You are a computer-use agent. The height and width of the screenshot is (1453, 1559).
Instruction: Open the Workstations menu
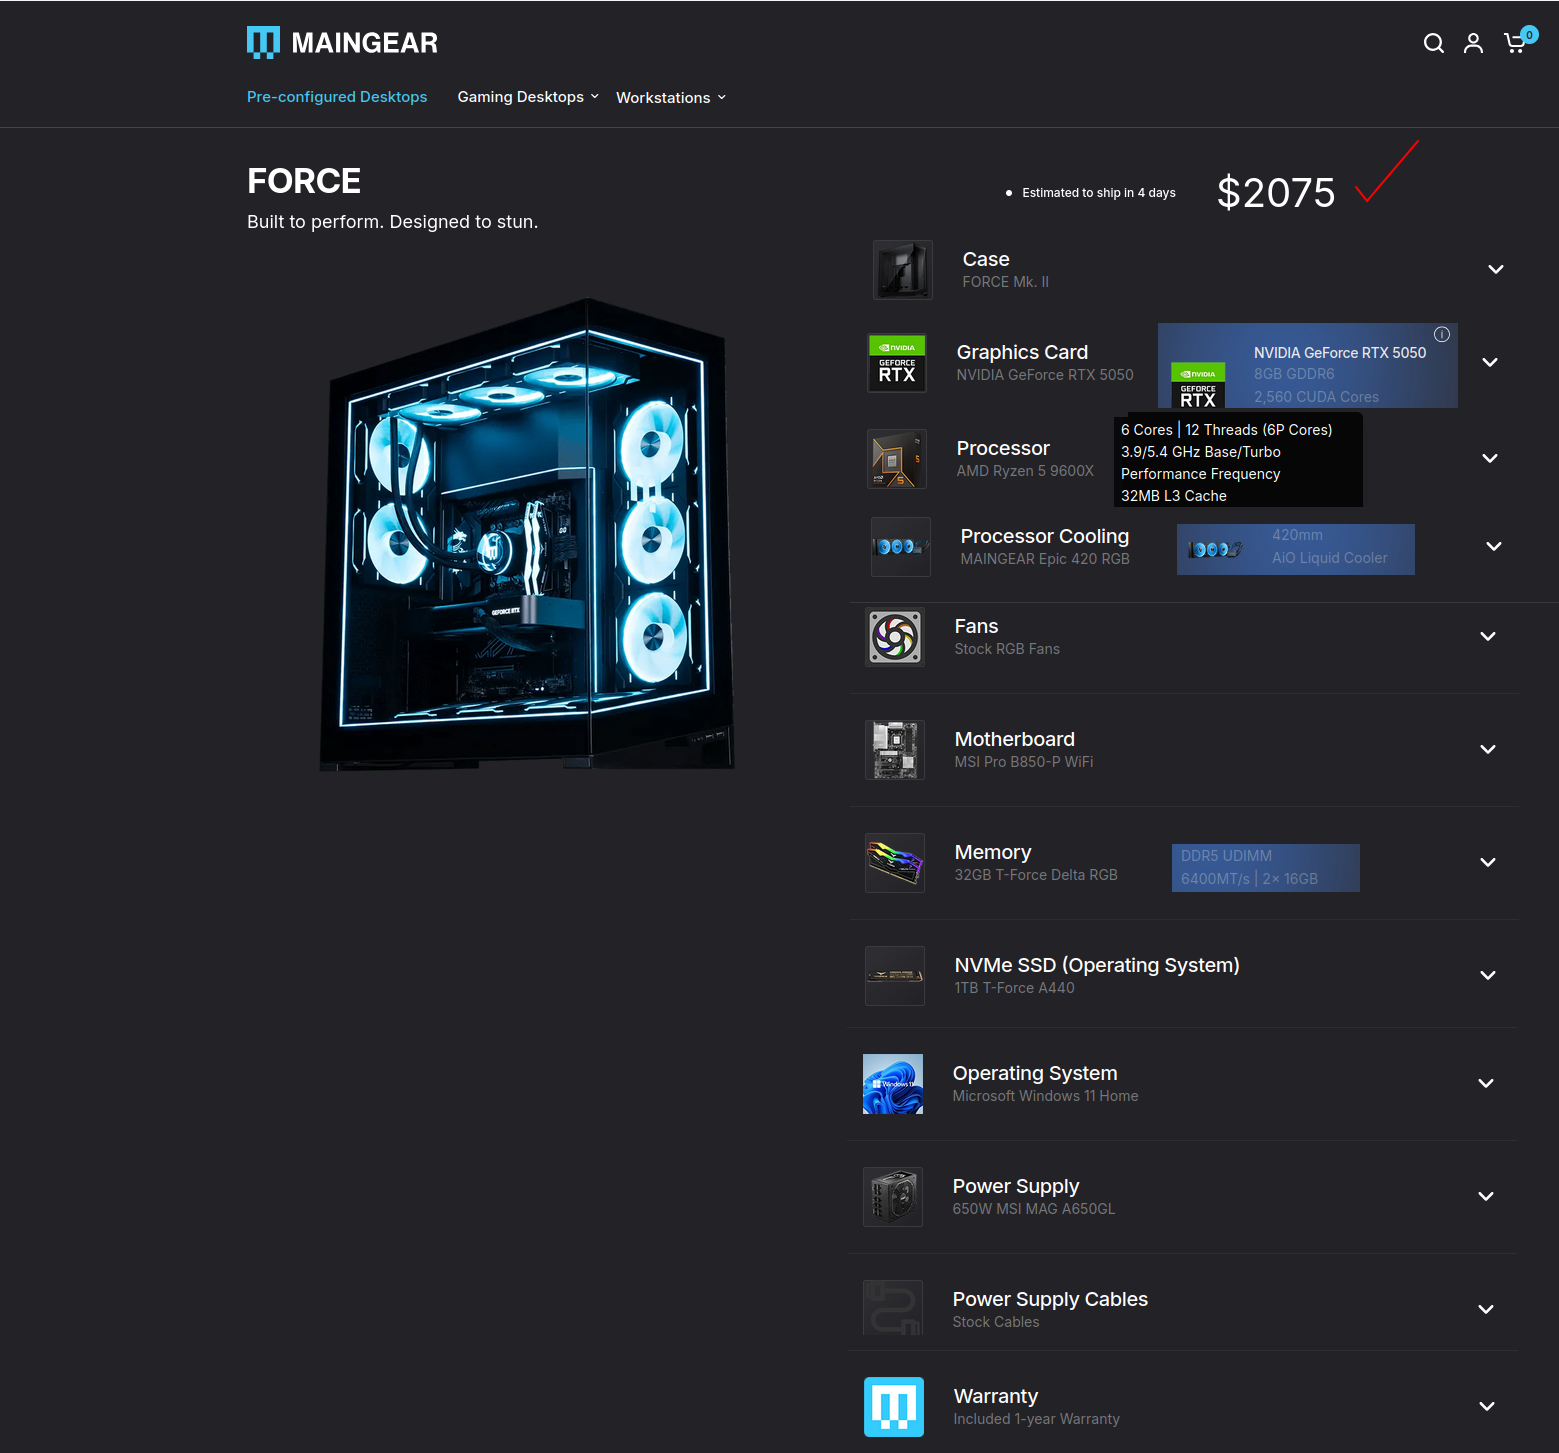point(671,98)
